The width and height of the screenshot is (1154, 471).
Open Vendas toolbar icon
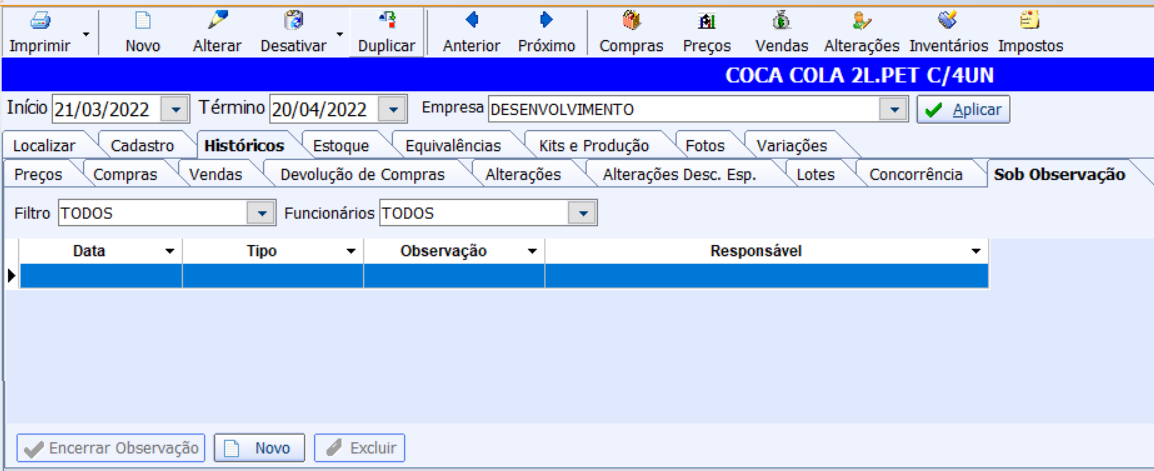point(782,20)
